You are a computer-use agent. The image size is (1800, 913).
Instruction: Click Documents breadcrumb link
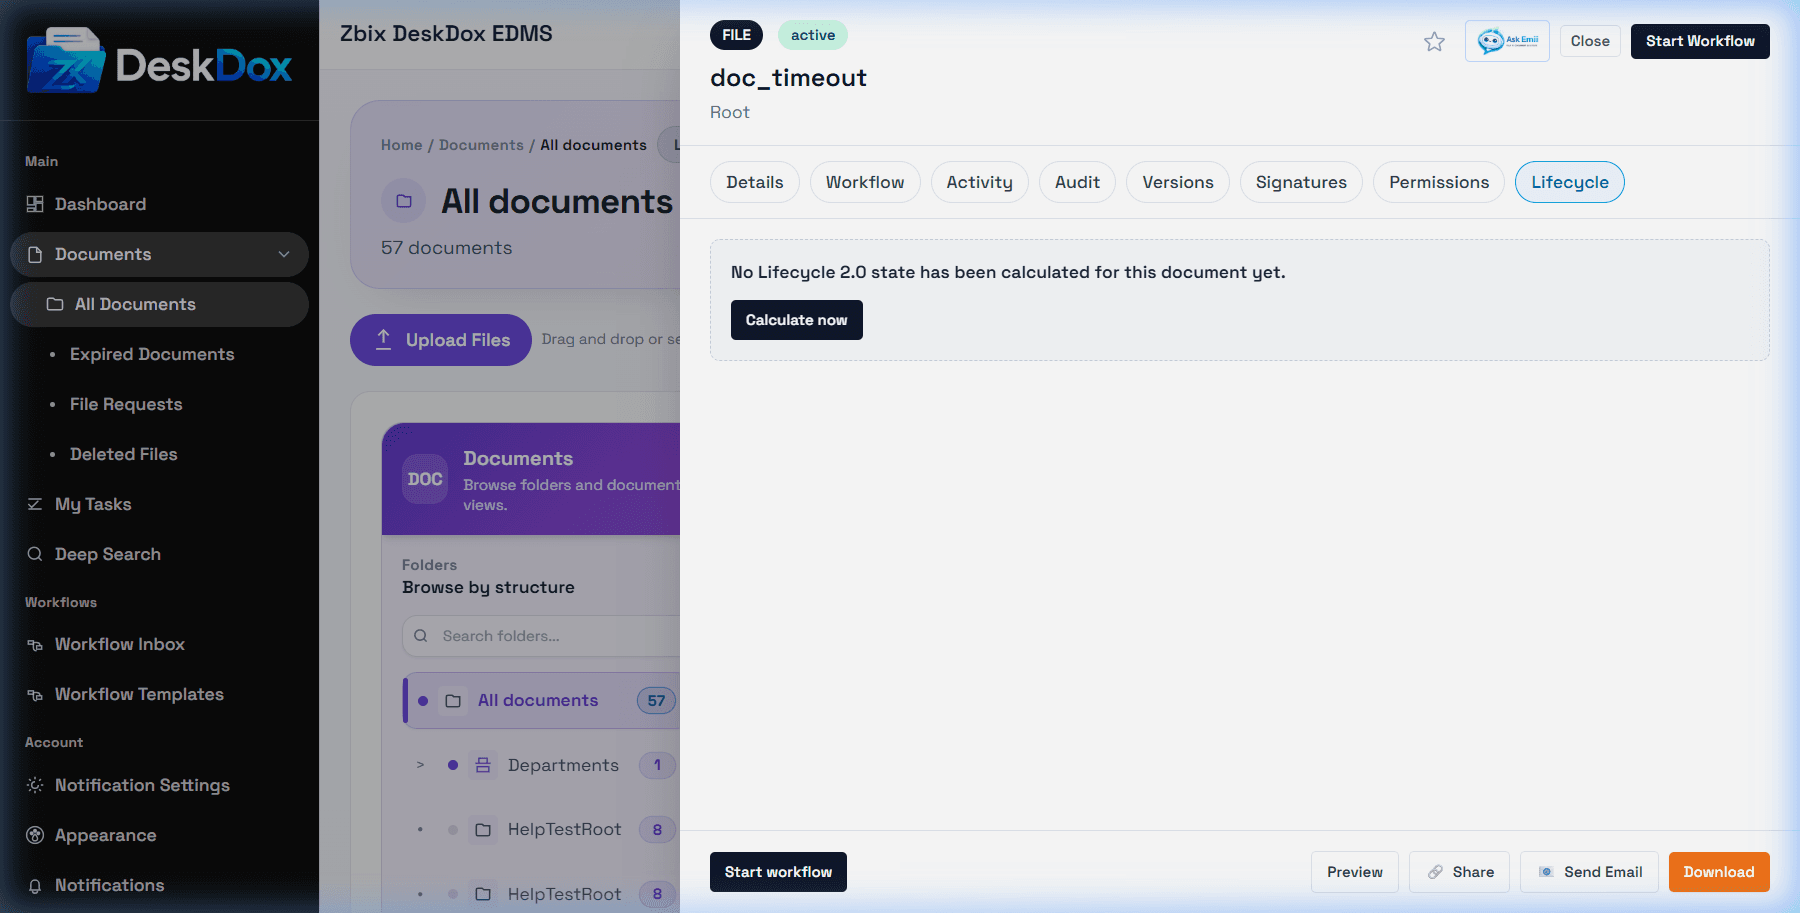point(481,145)
